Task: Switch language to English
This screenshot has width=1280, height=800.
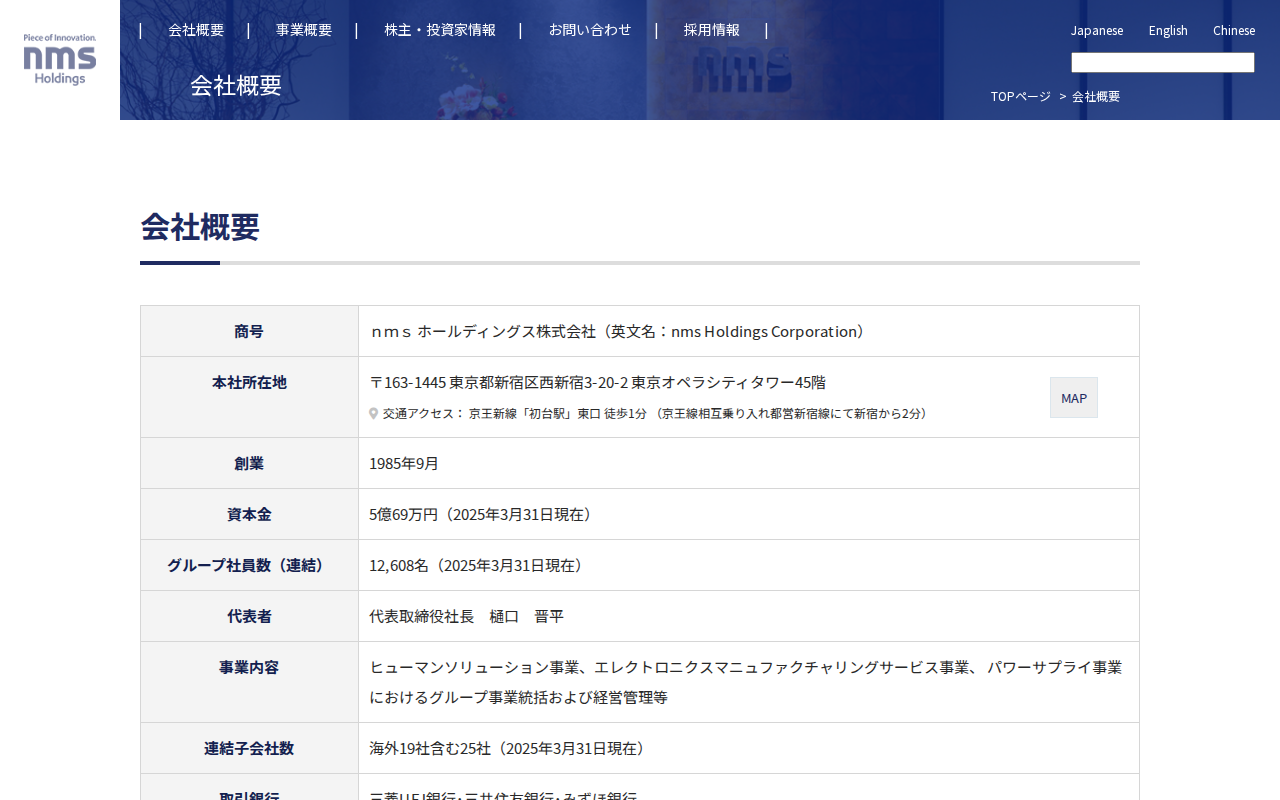Action: [x=1168, y=30]
